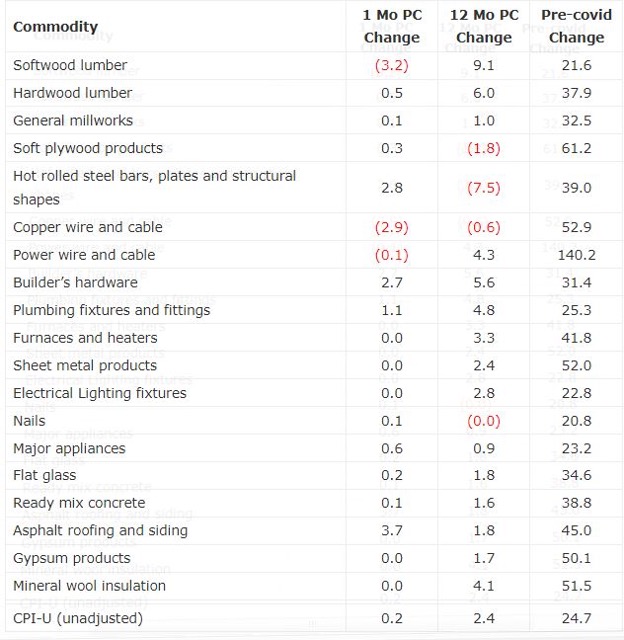Click the 1 Mo PC Change header
624x640 pixels.
(391, 26)
